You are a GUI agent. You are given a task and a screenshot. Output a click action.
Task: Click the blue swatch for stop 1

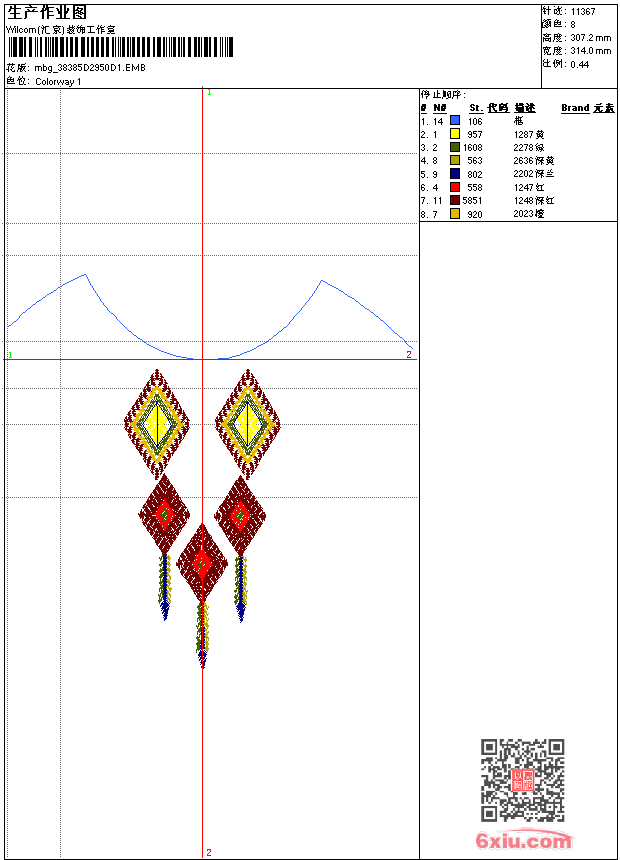[455, 120]
